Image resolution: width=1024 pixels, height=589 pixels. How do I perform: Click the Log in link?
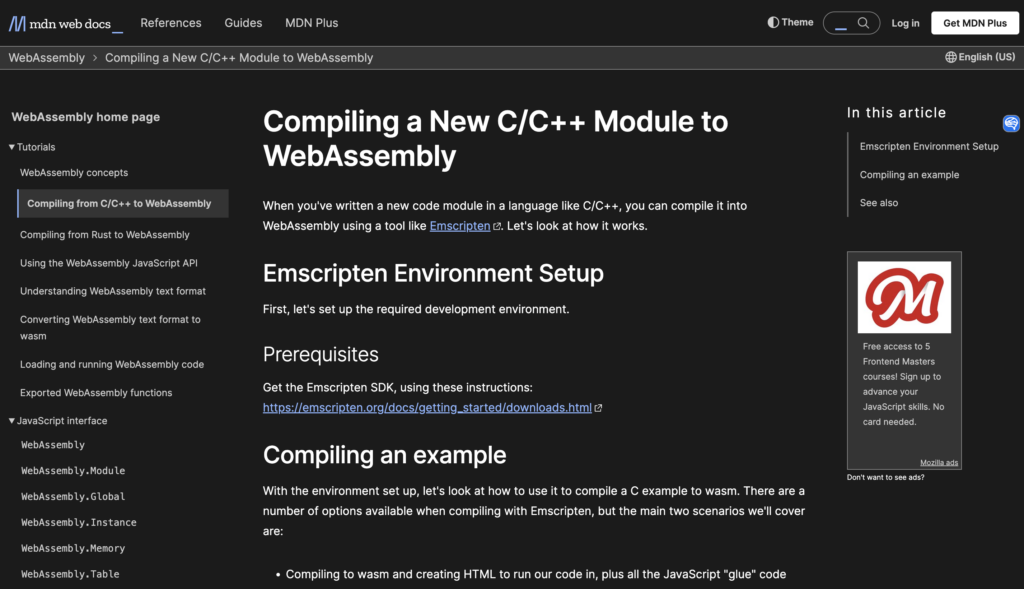pos(905,23)
